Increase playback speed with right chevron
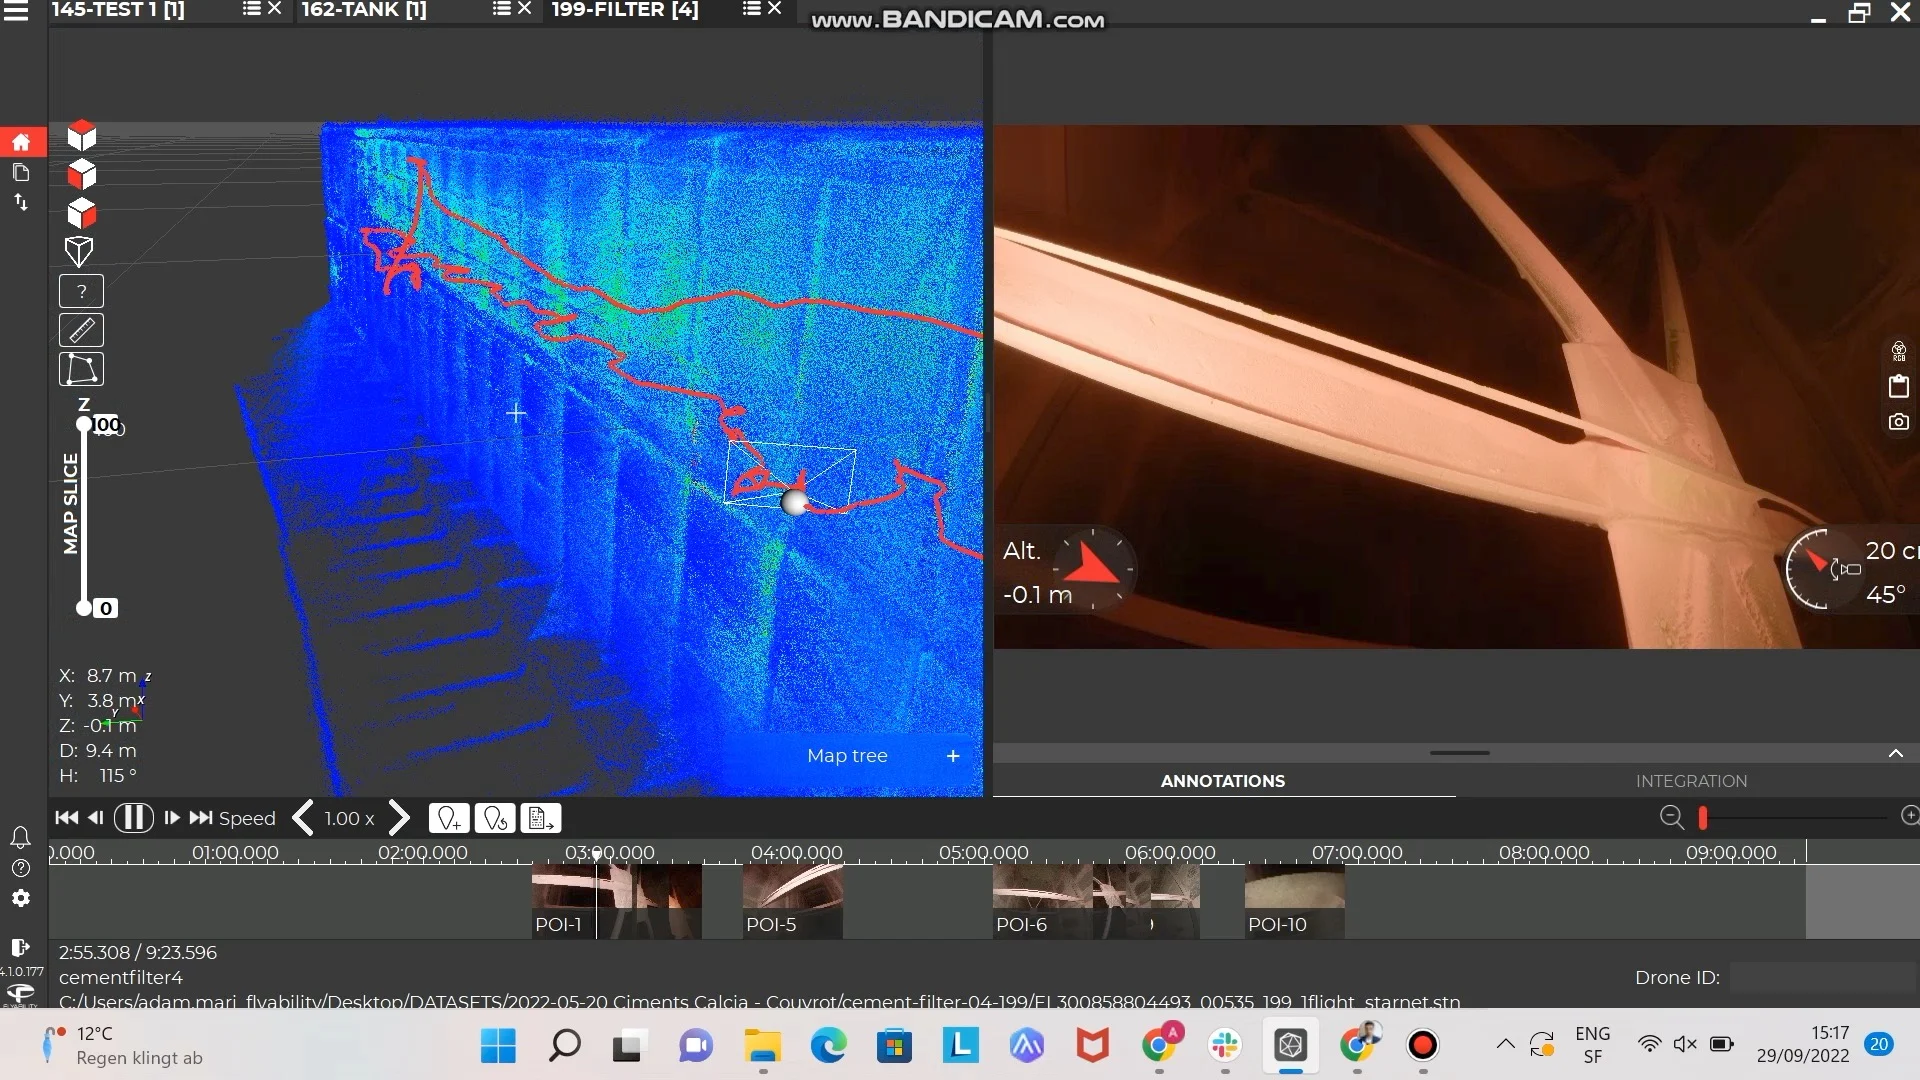 (399, 818)
